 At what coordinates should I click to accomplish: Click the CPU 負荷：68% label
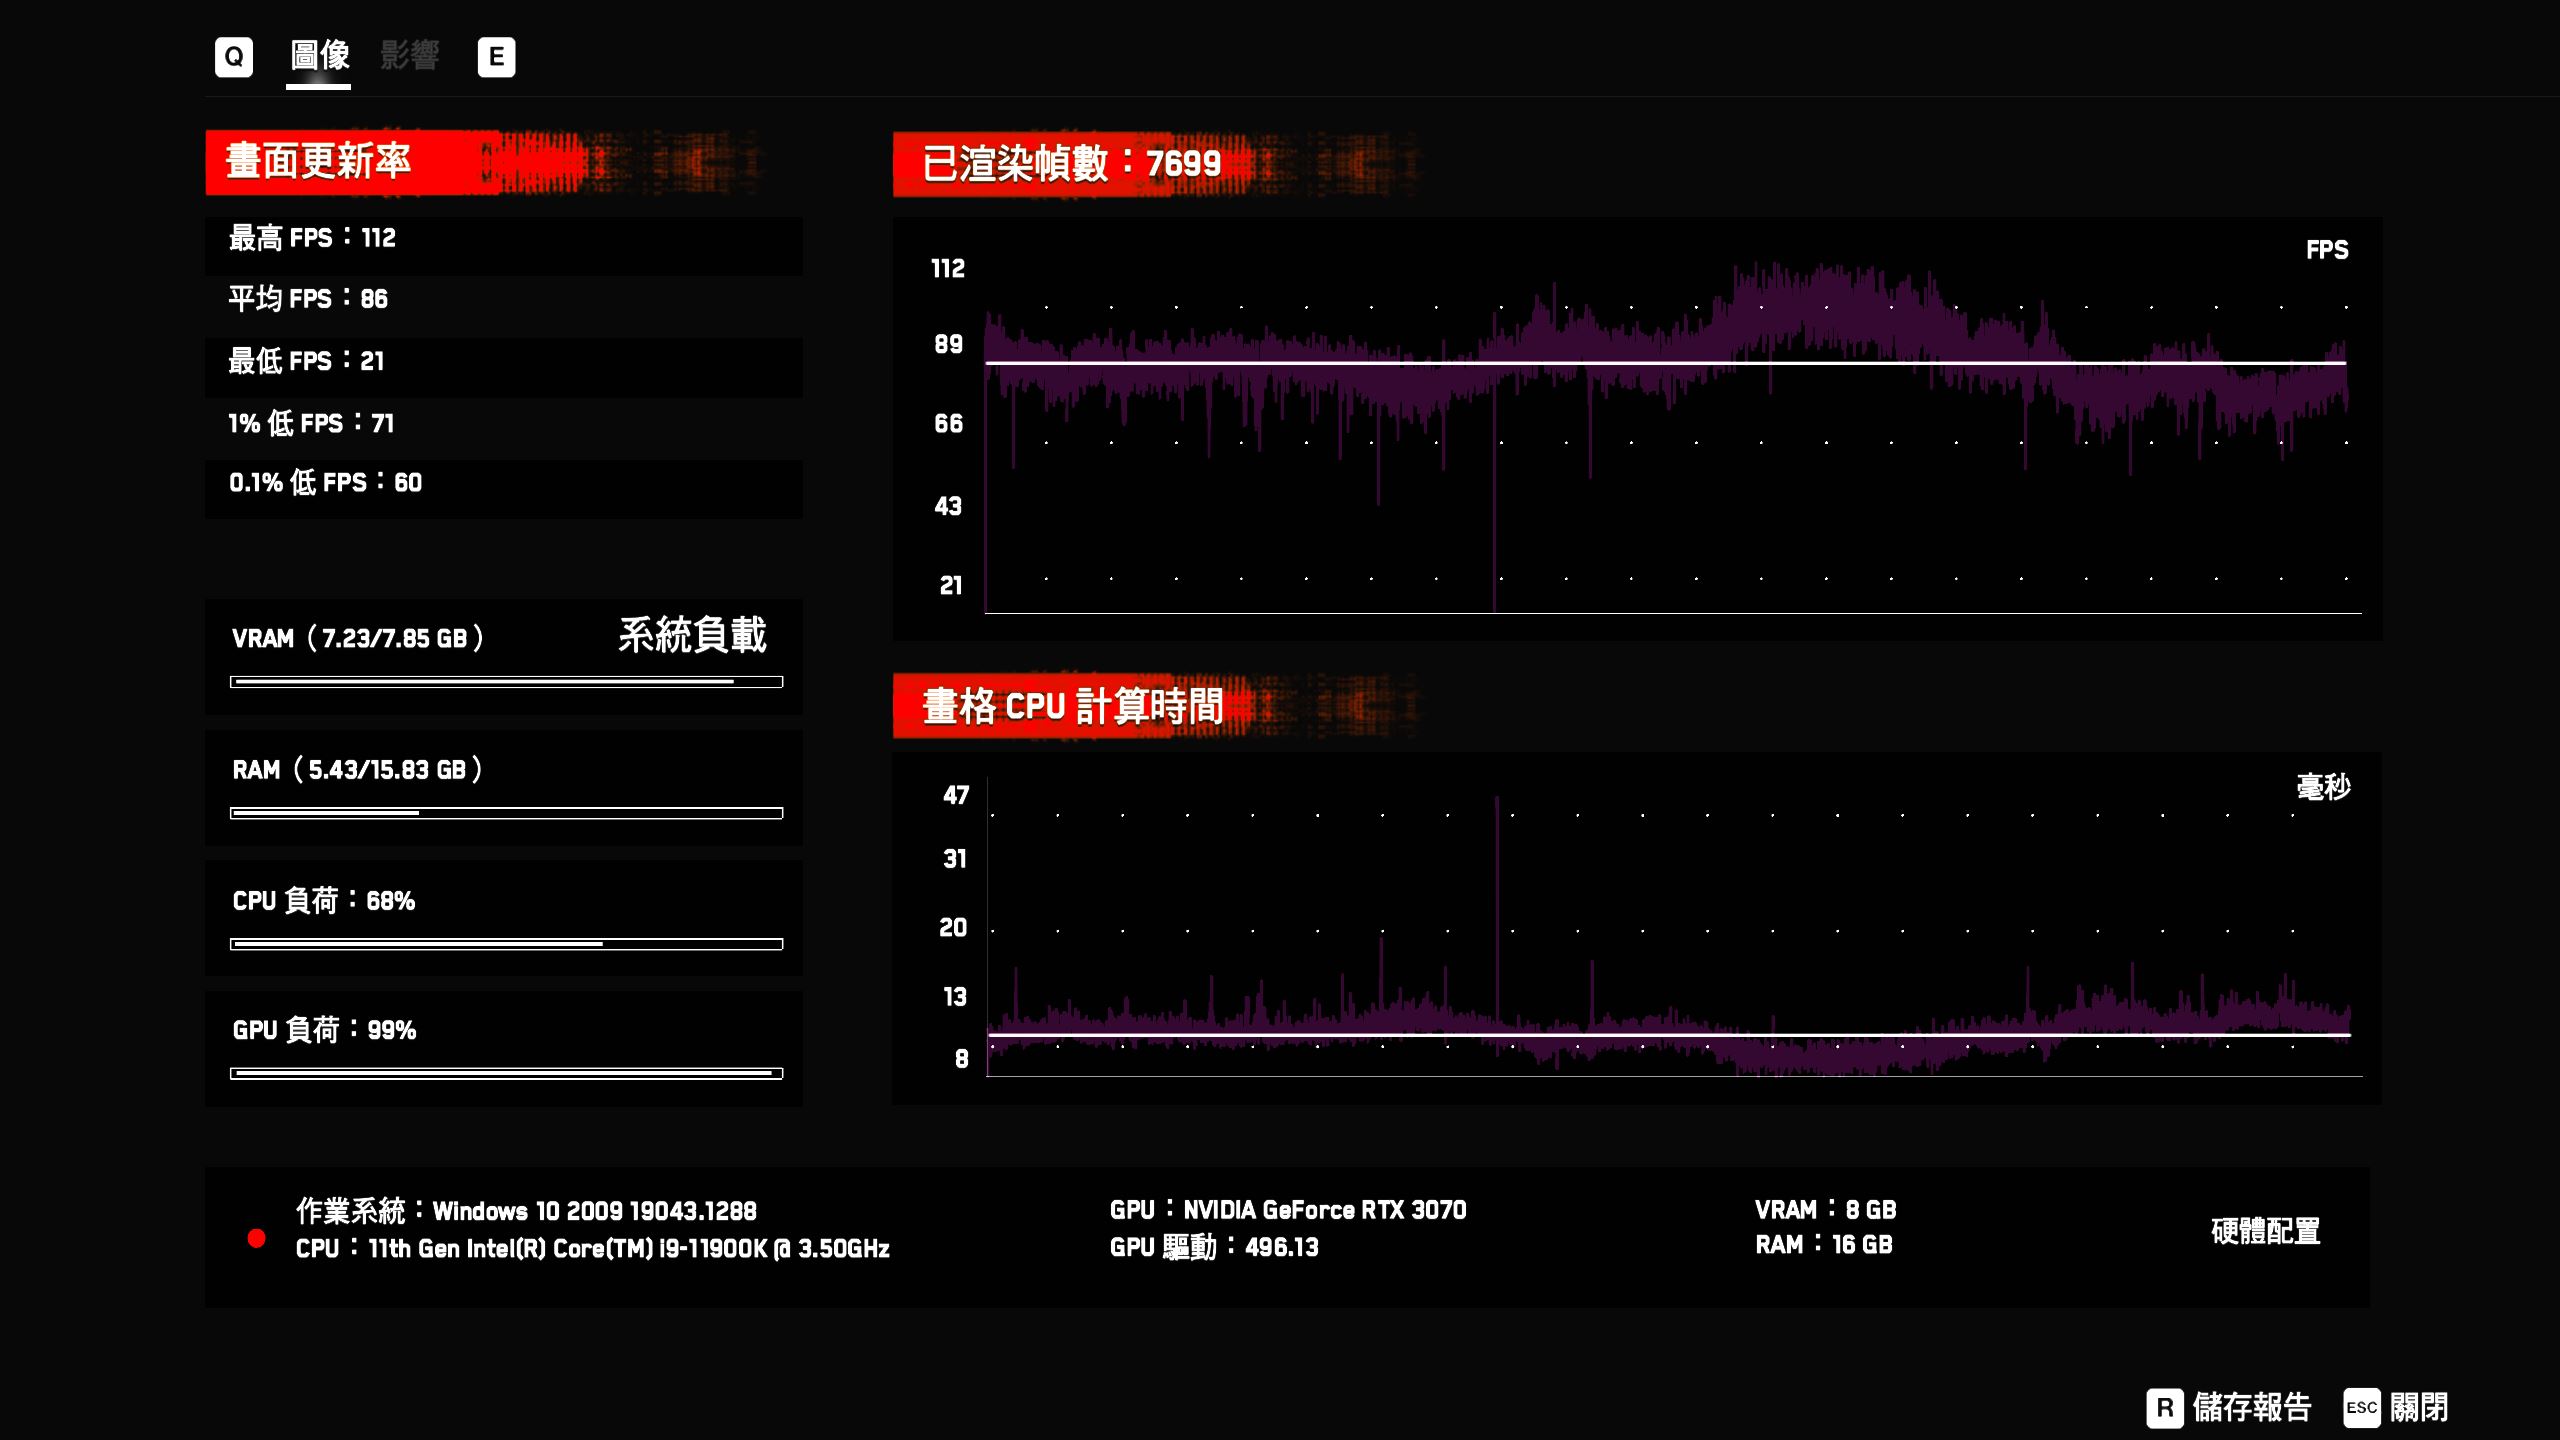point(323,900)
